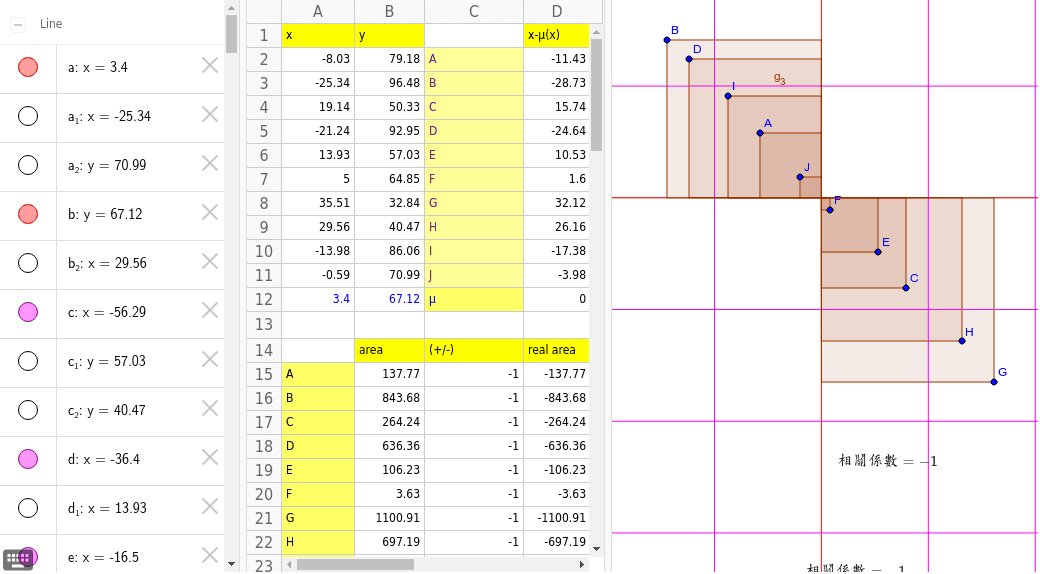Click spreadsheet horizontal scroll left arrow
This screenshot has width=1040, height=574.
pyautogui.click(x=290, y=565)
